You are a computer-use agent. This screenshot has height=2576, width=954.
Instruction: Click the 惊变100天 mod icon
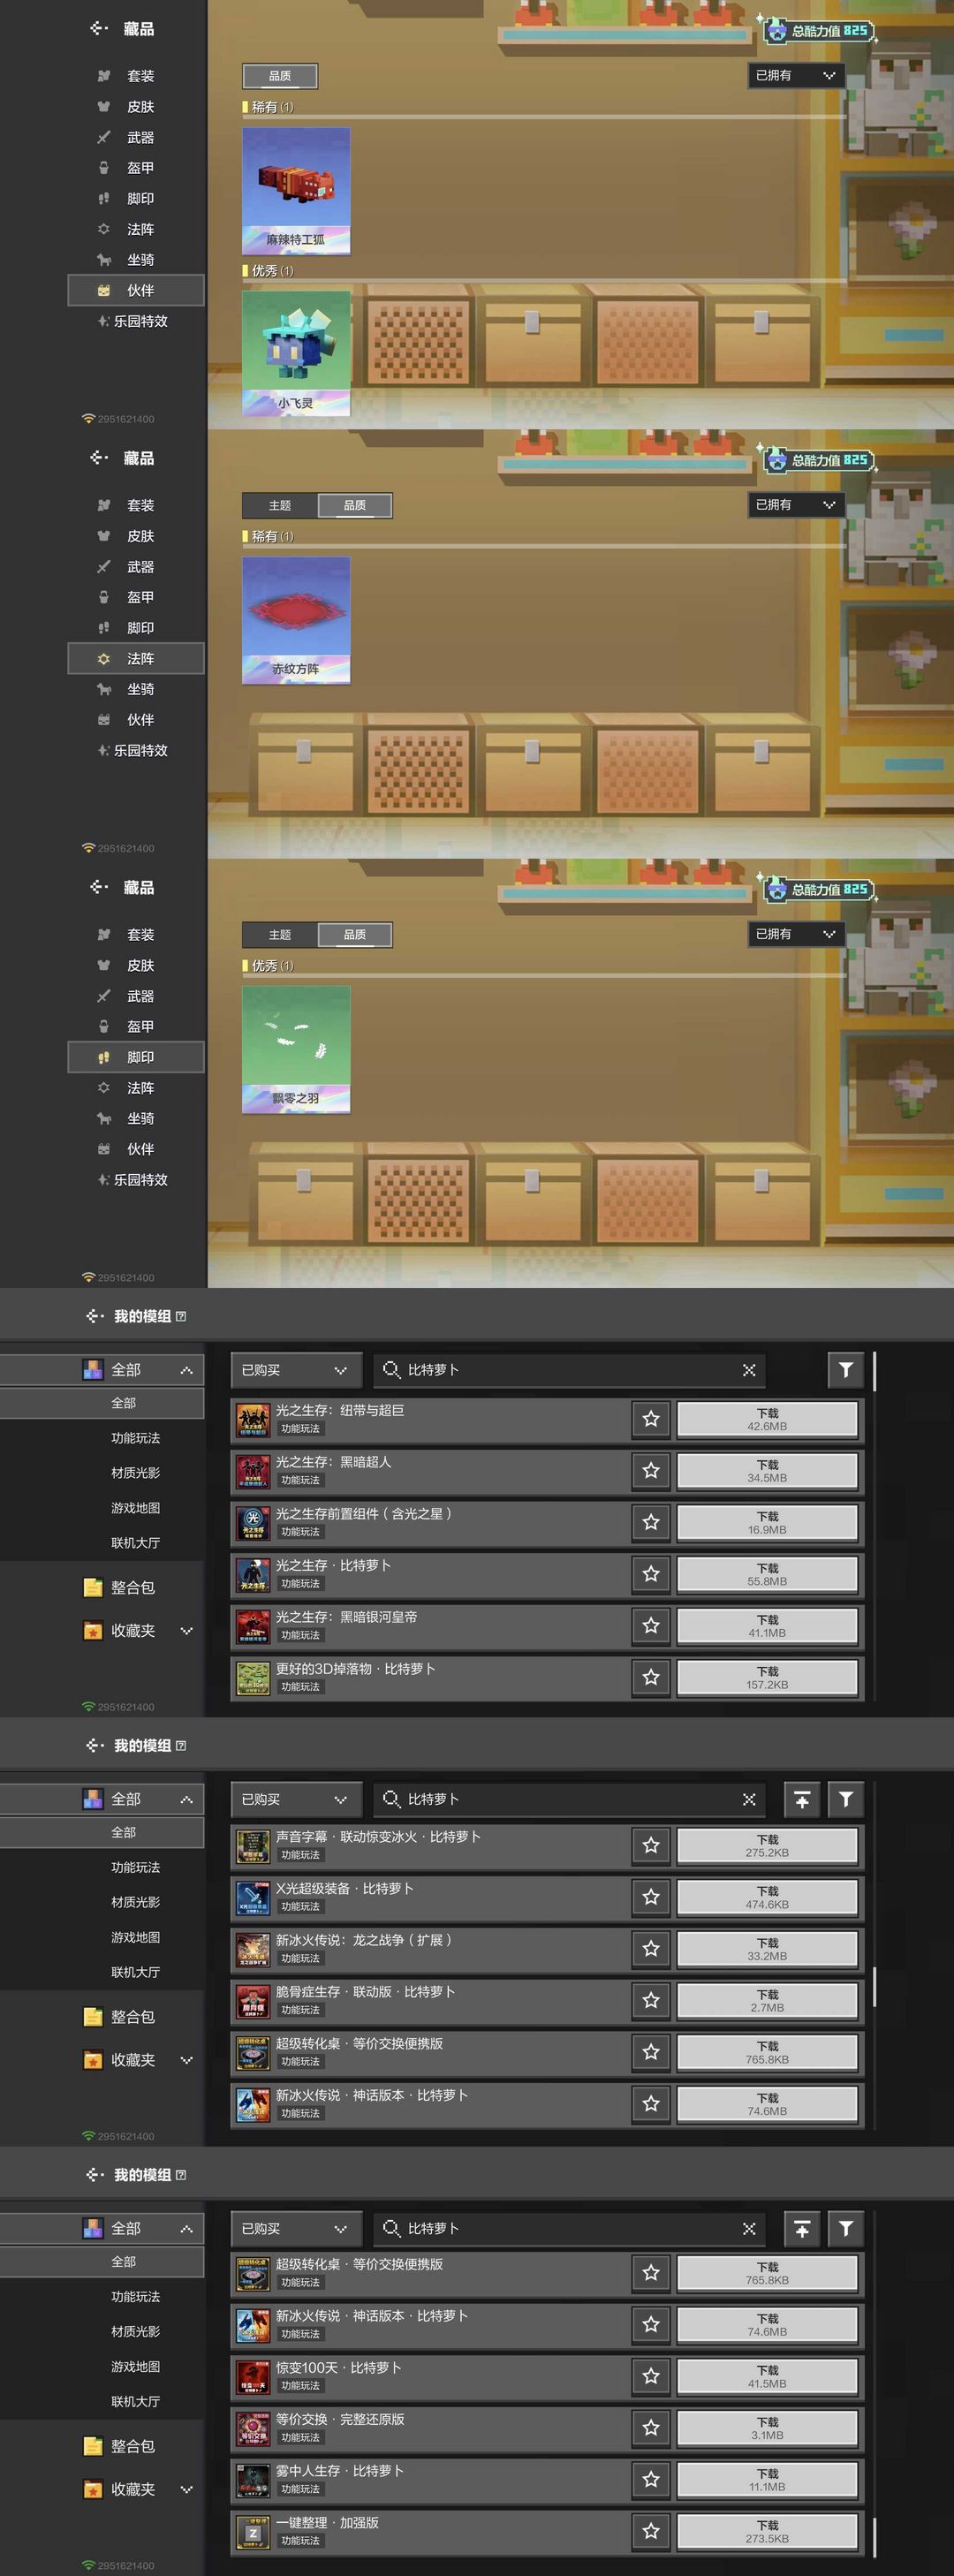[x=253, y=2377]
